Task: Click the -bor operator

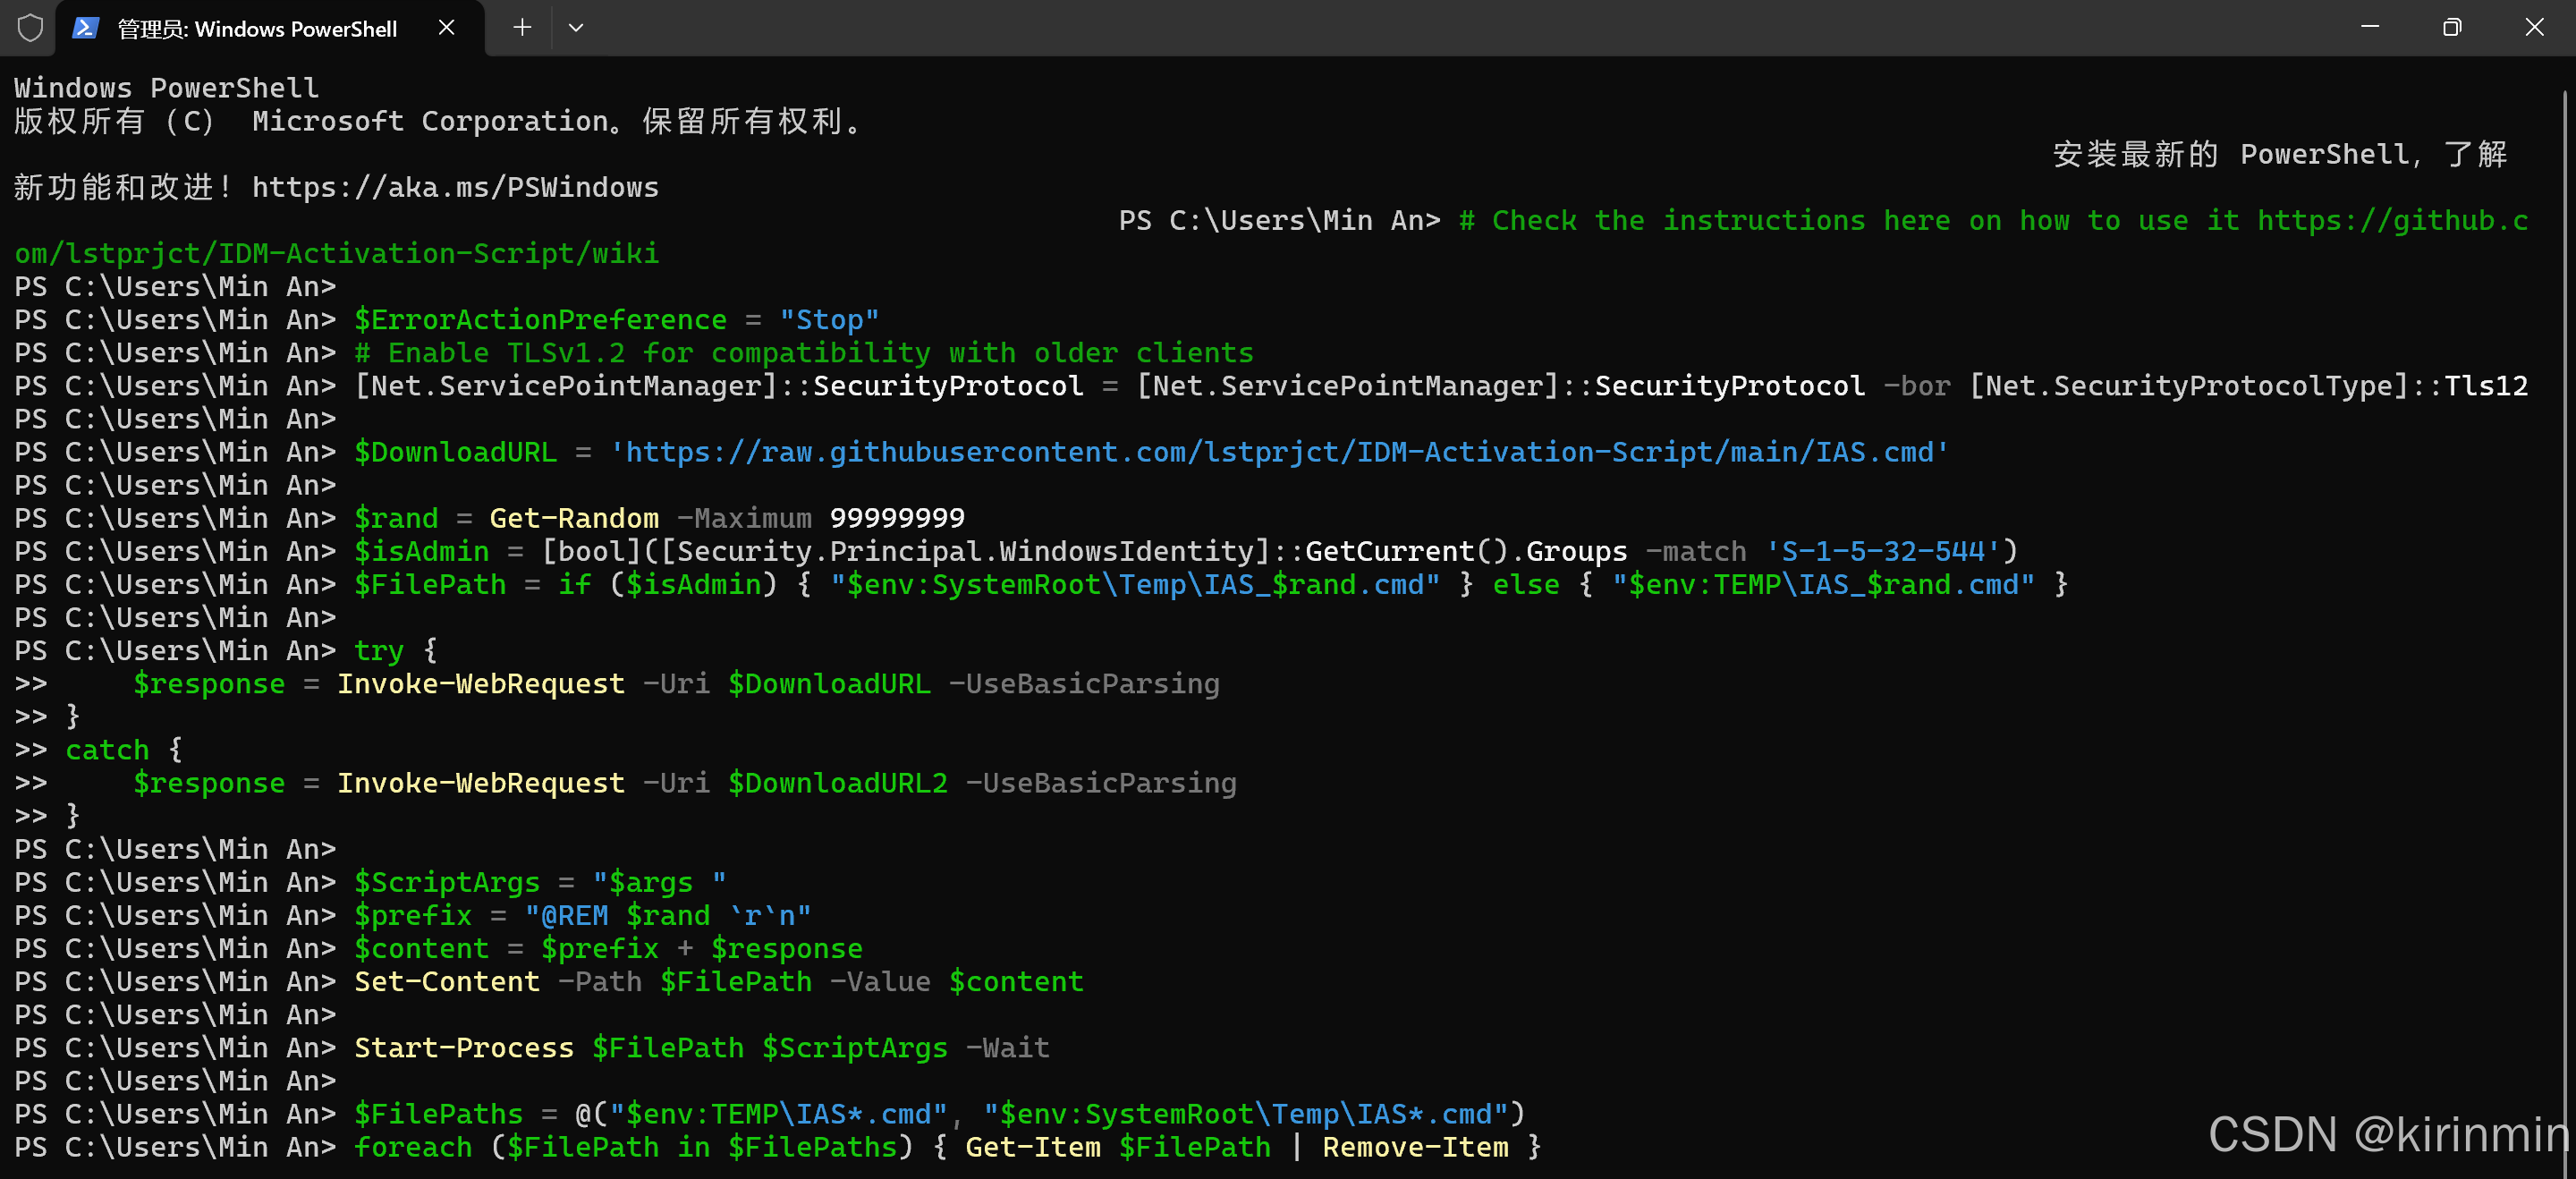Action: [x=1916, y=386]
